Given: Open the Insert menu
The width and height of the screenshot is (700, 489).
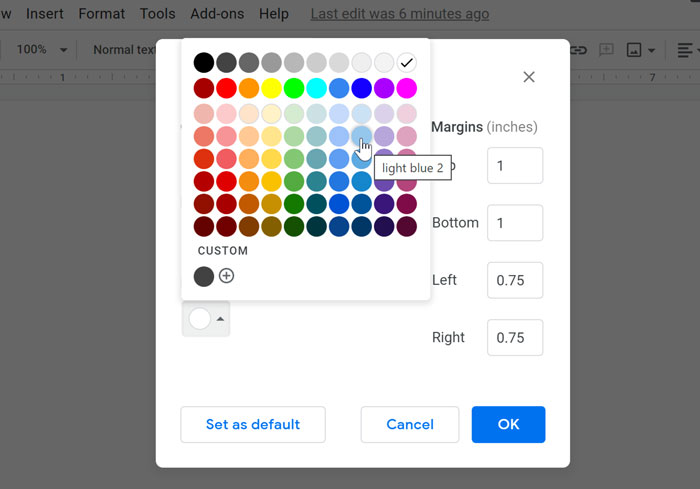Looking at the screenshot, I should pos(45,14).
